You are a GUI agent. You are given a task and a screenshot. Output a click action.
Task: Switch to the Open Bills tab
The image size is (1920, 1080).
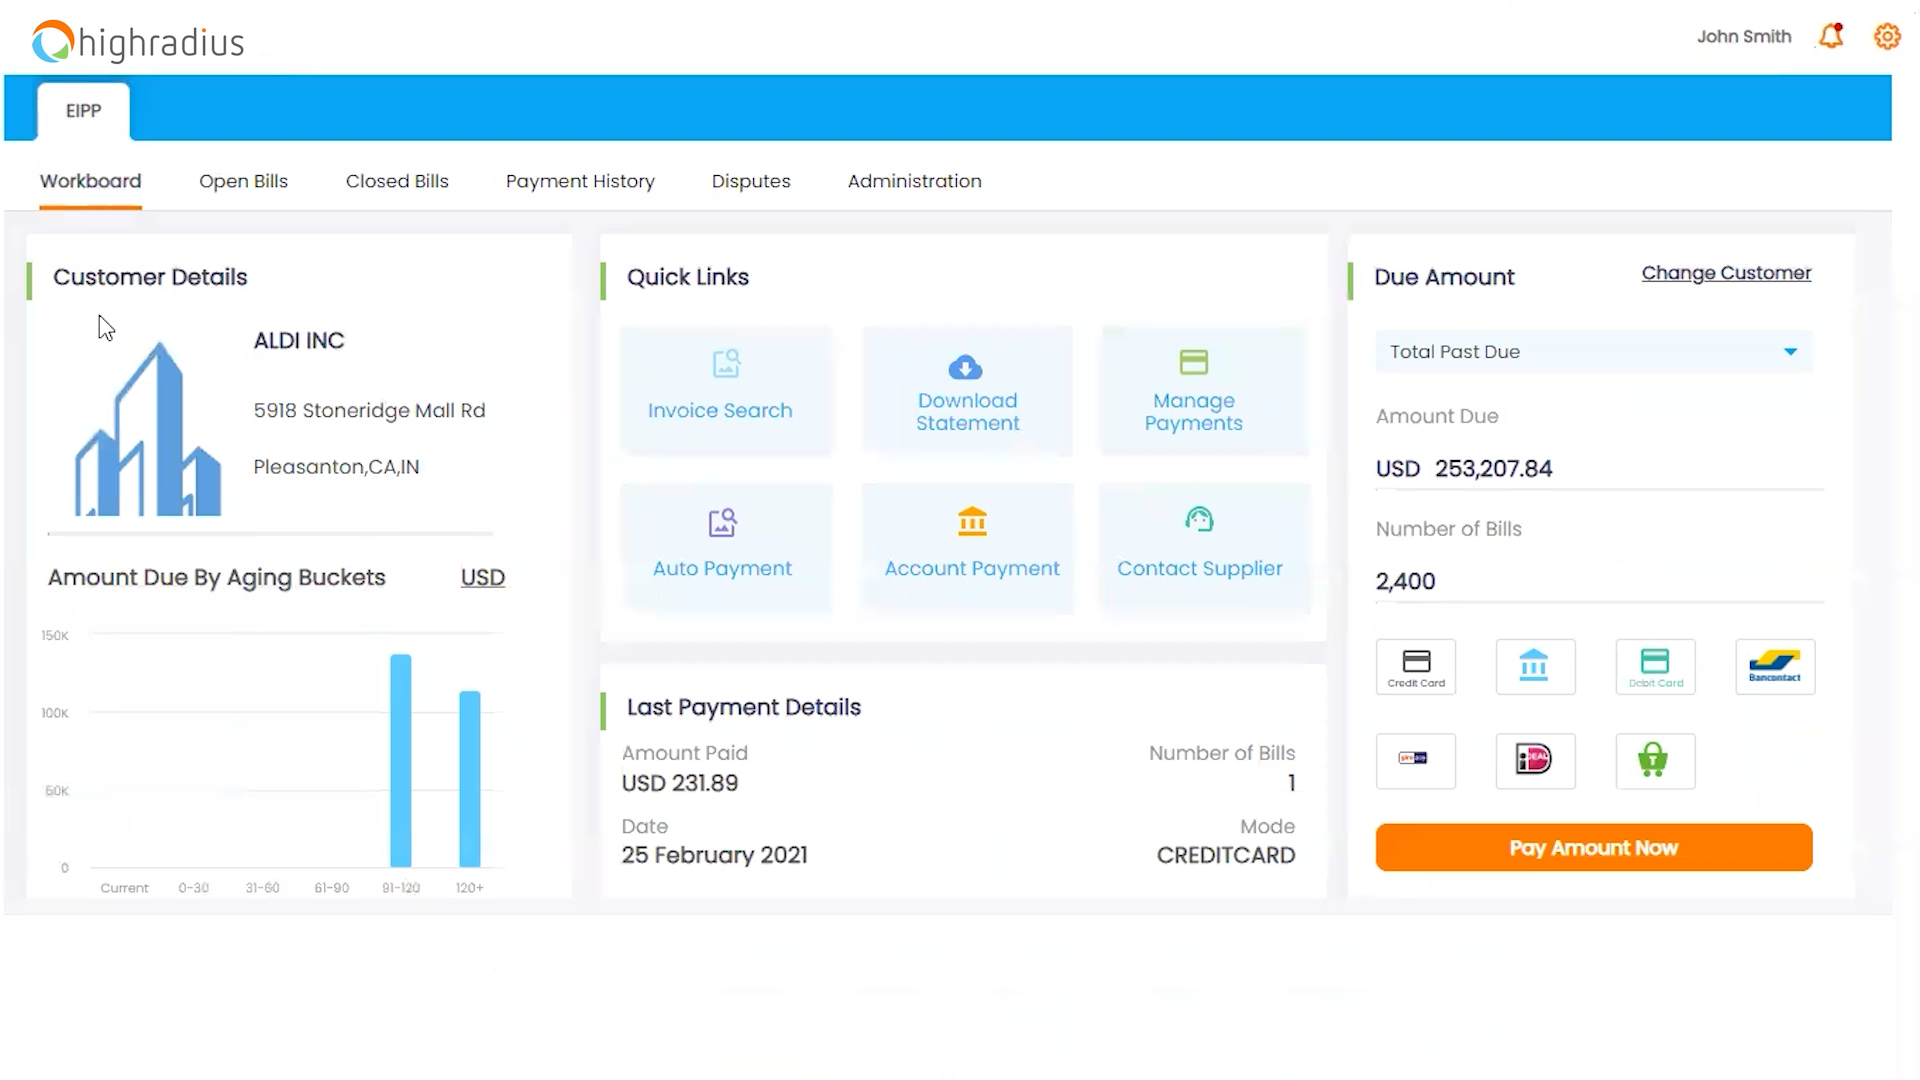[243, 181]
